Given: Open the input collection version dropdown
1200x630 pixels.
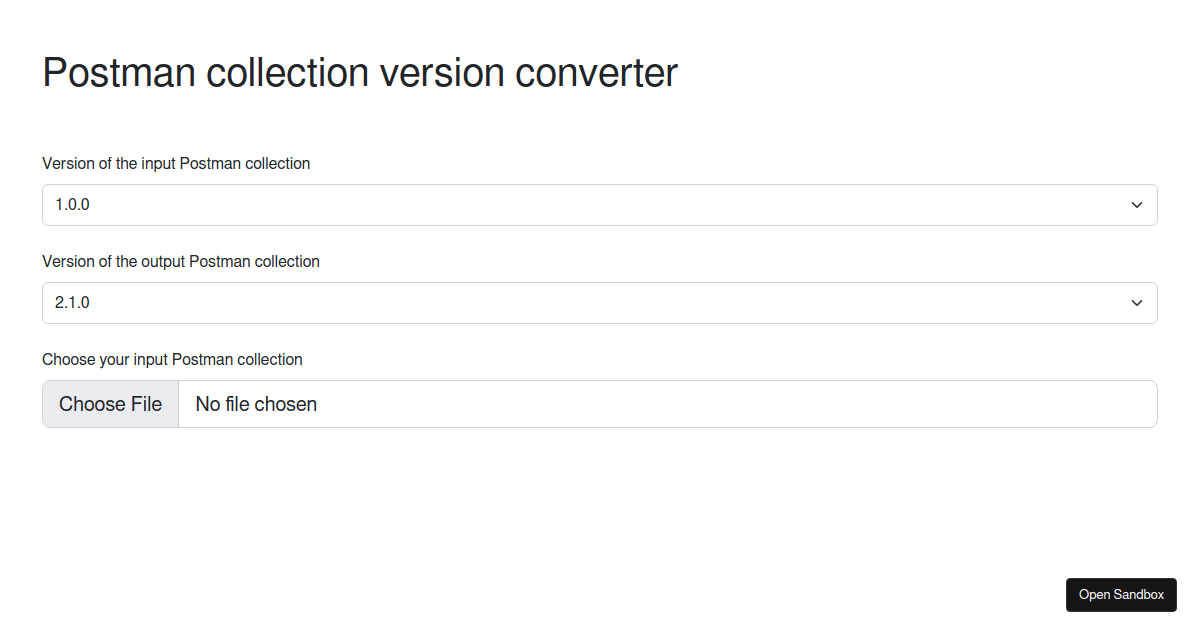Looking at the screenshot, I should tap(600, 204).
